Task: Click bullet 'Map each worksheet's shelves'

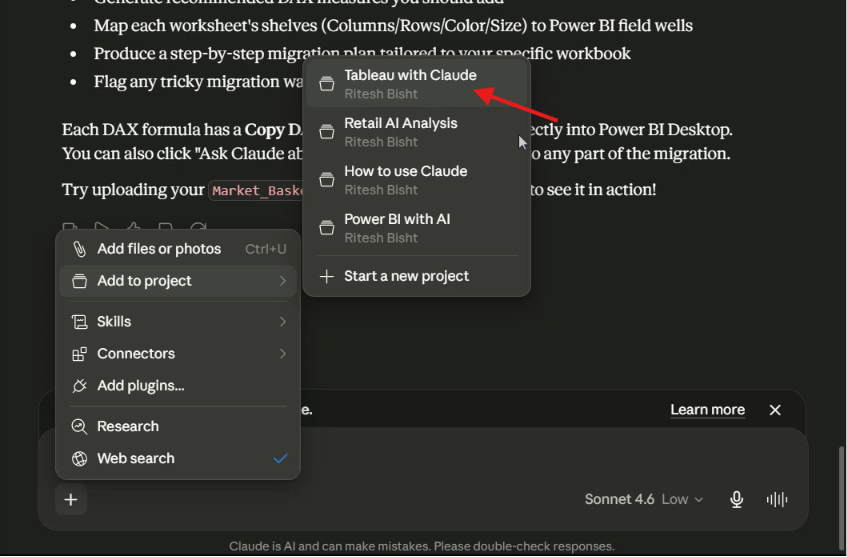Action: point(393,25)
